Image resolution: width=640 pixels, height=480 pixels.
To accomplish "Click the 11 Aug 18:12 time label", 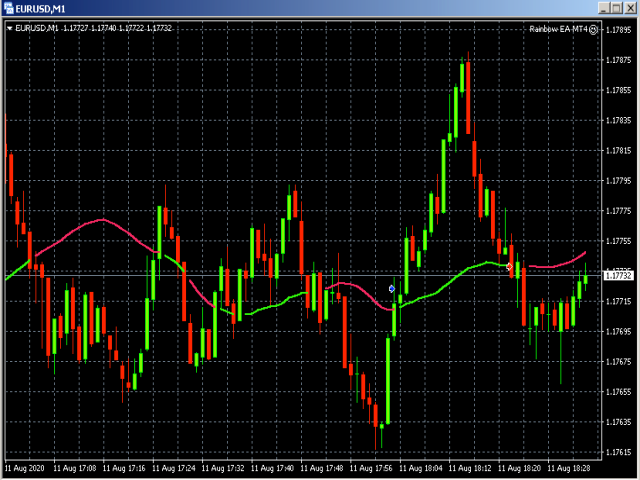I will tap(470, 468).
